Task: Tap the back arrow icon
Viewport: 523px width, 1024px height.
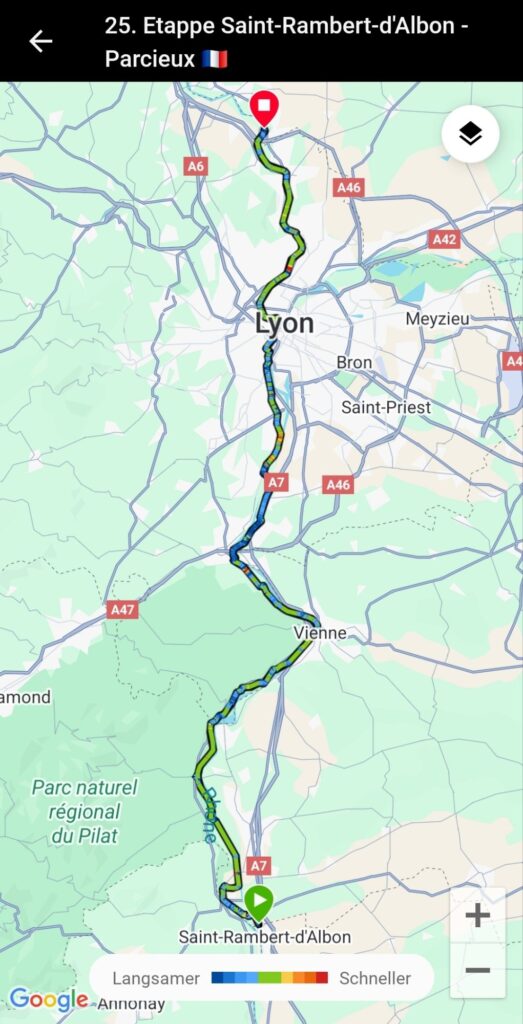Action: pos(40,41)
